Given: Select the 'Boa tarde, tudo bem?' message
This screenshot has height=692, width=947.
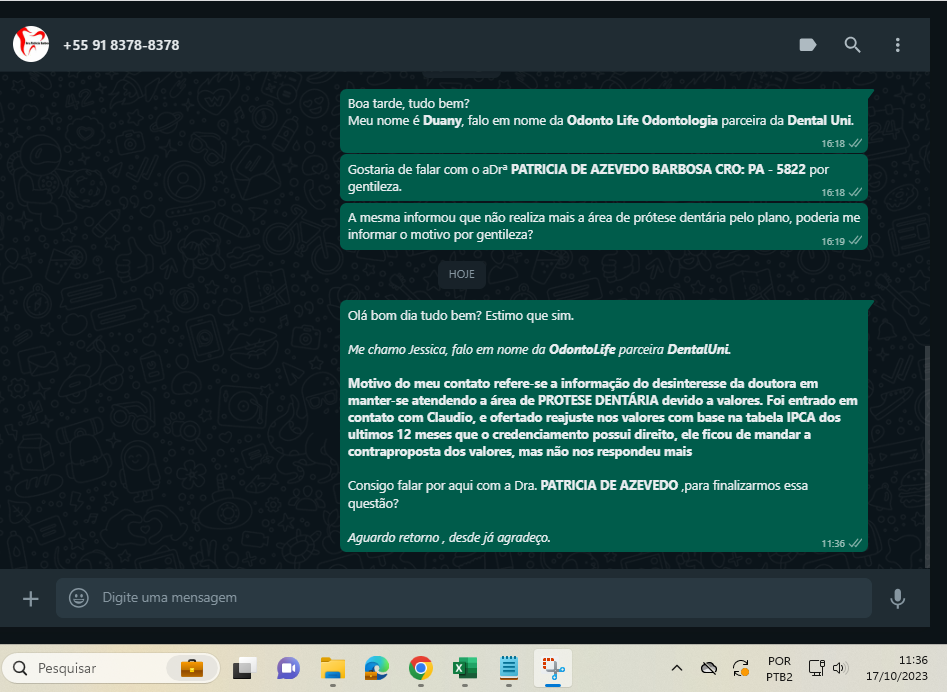Looking at the screenshot, I should click(604, 121).
